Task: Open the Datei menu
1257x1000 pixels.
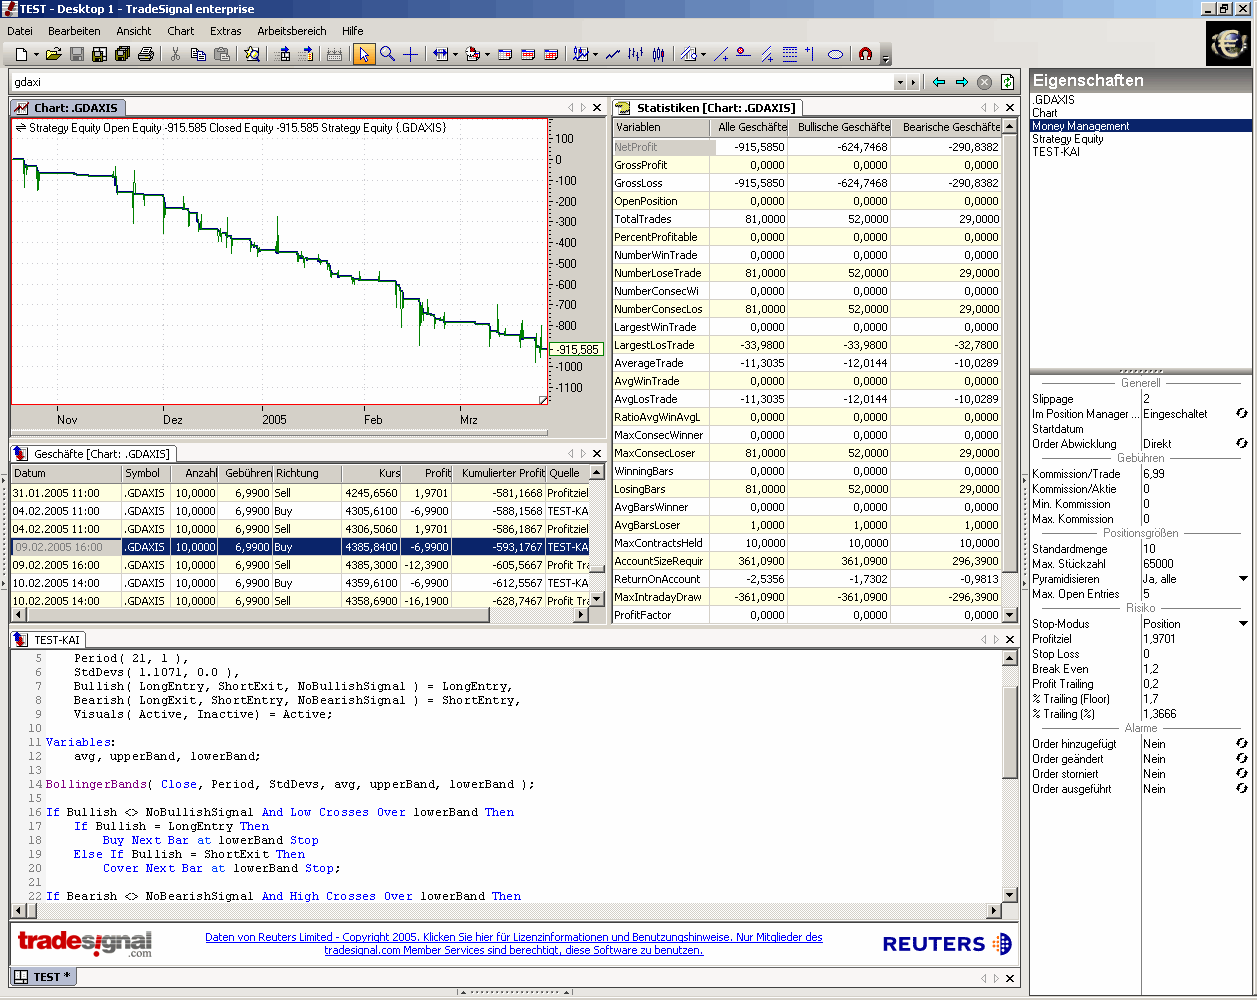Action: tap(20, 31)
